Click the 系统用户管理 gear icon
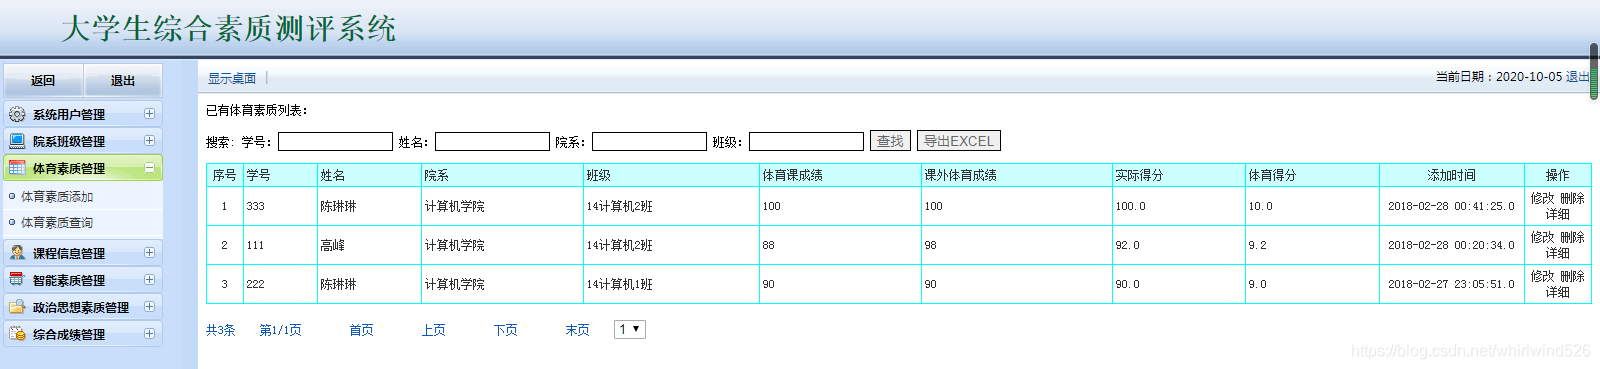This screenshot has height=369, width=1600. point(17,114)
